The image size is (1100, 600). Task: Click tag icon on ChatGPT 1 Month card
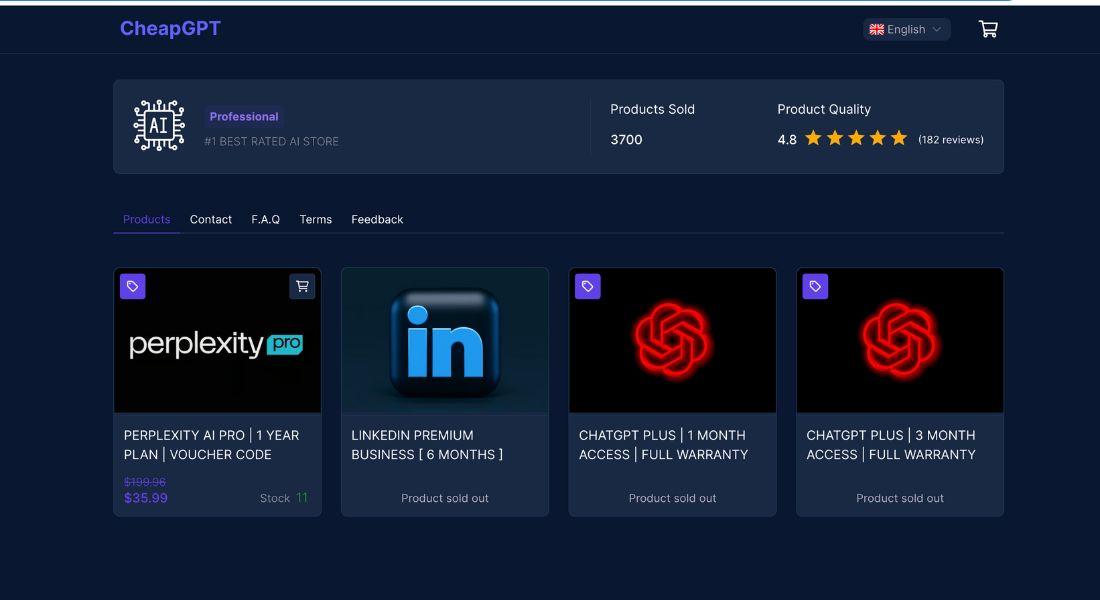[x=588, y=286]
